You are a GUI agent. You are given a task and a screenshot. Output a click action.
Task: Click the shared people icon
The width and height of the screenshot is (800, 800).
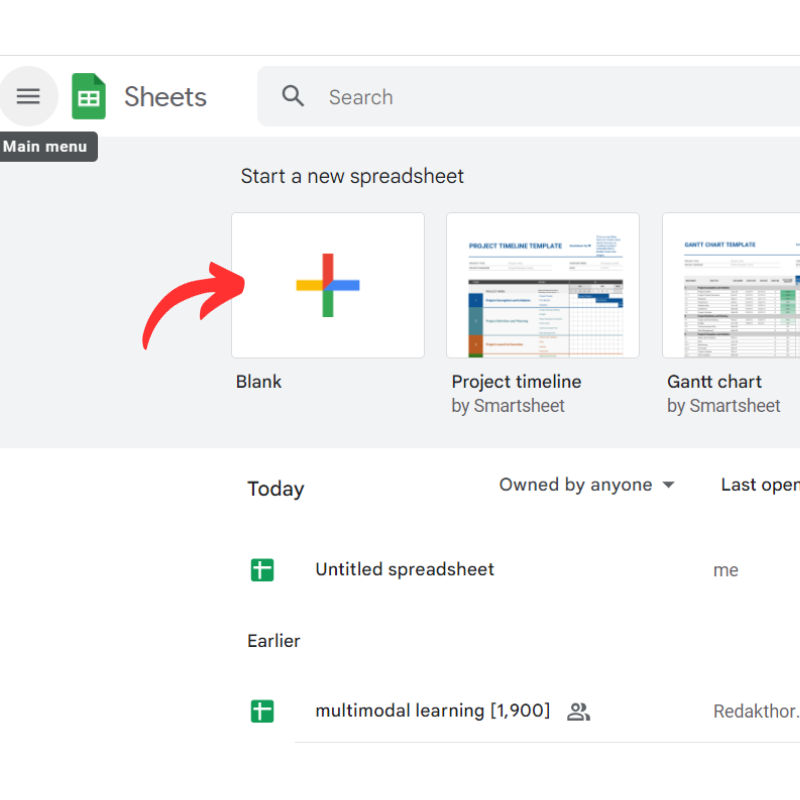(x=579, y=712)
